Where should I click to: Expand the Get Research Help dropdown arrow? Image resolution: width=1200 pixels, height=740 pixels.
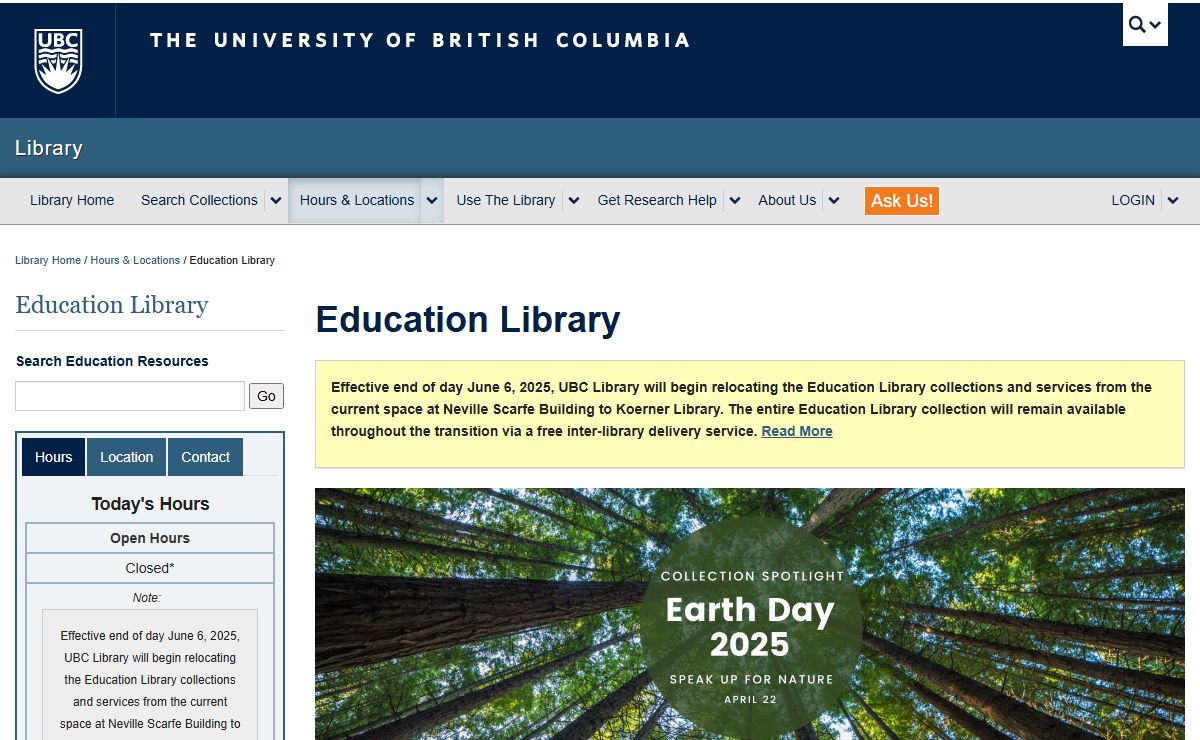[x=735, y=200]
